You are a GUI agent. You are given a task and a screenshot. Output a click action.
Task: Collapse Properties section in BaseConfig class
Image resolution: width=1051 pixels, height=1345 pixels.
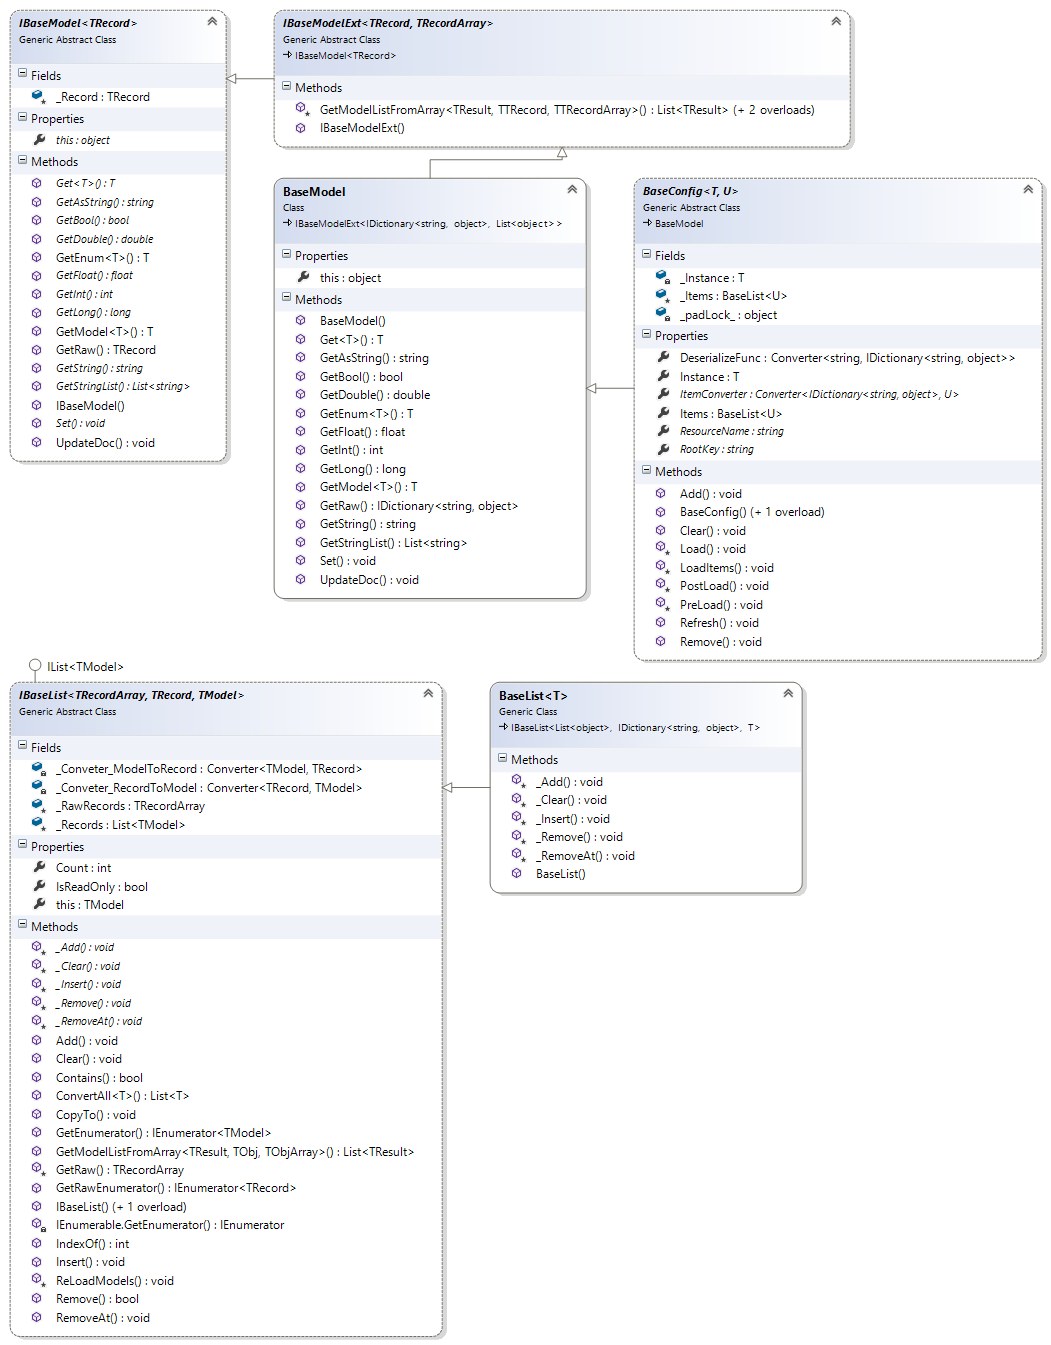(x=647, y=335)
